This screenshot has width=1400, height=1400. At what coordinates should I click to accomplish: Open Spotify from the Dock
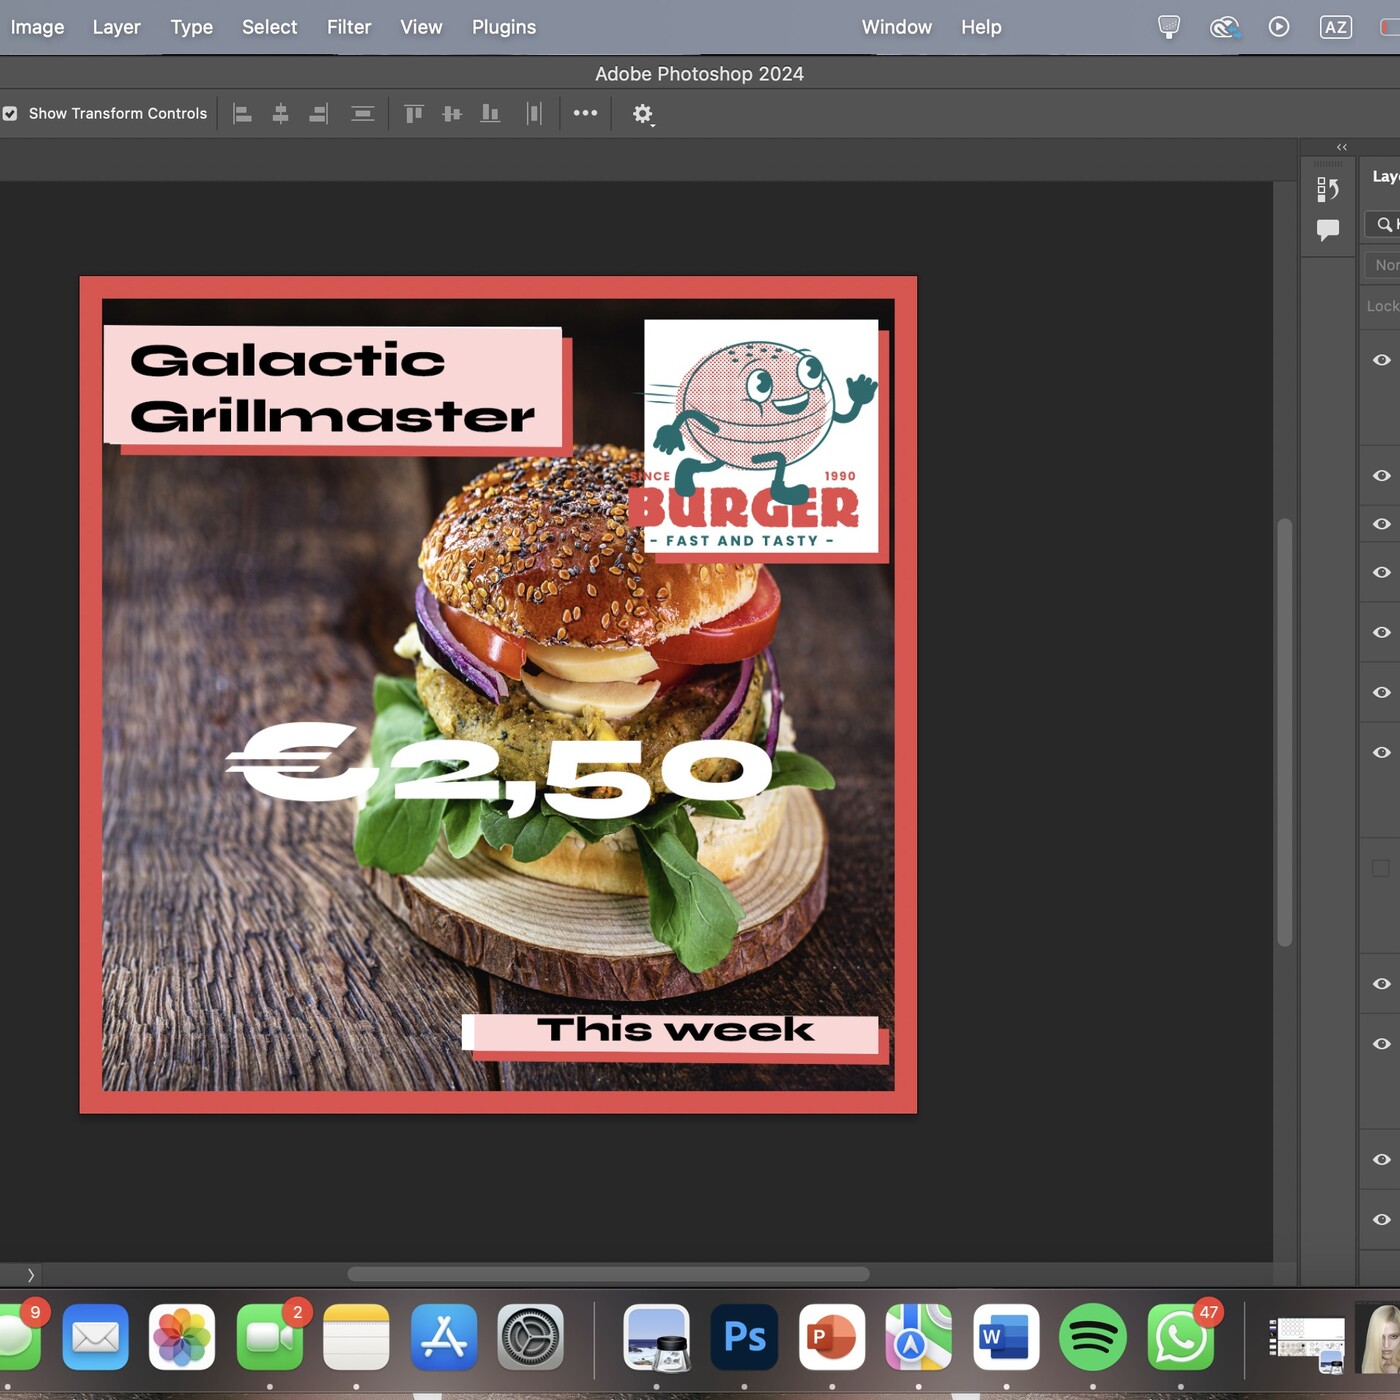click(x=1093, y=1337)
